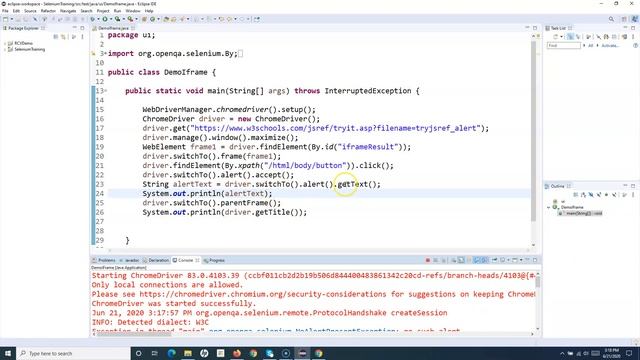Toggle Sort in the Outline toolbar

583,195
